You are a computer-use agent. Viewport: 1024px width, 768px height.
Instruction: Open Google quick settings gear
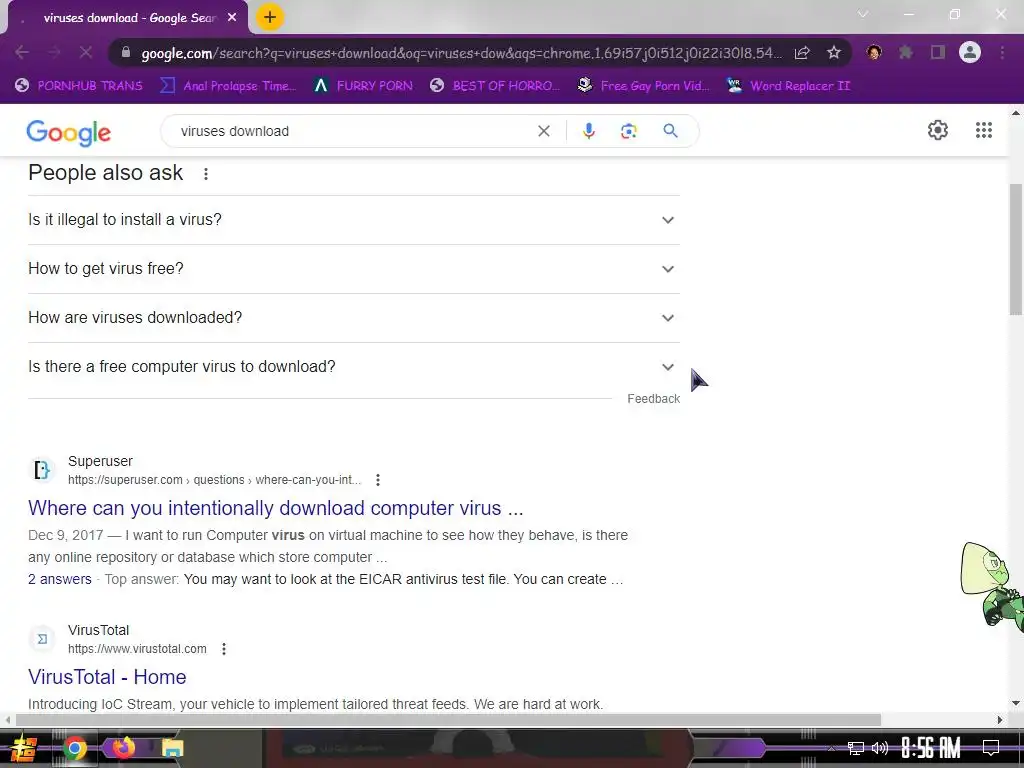click(x=938, y=130)
